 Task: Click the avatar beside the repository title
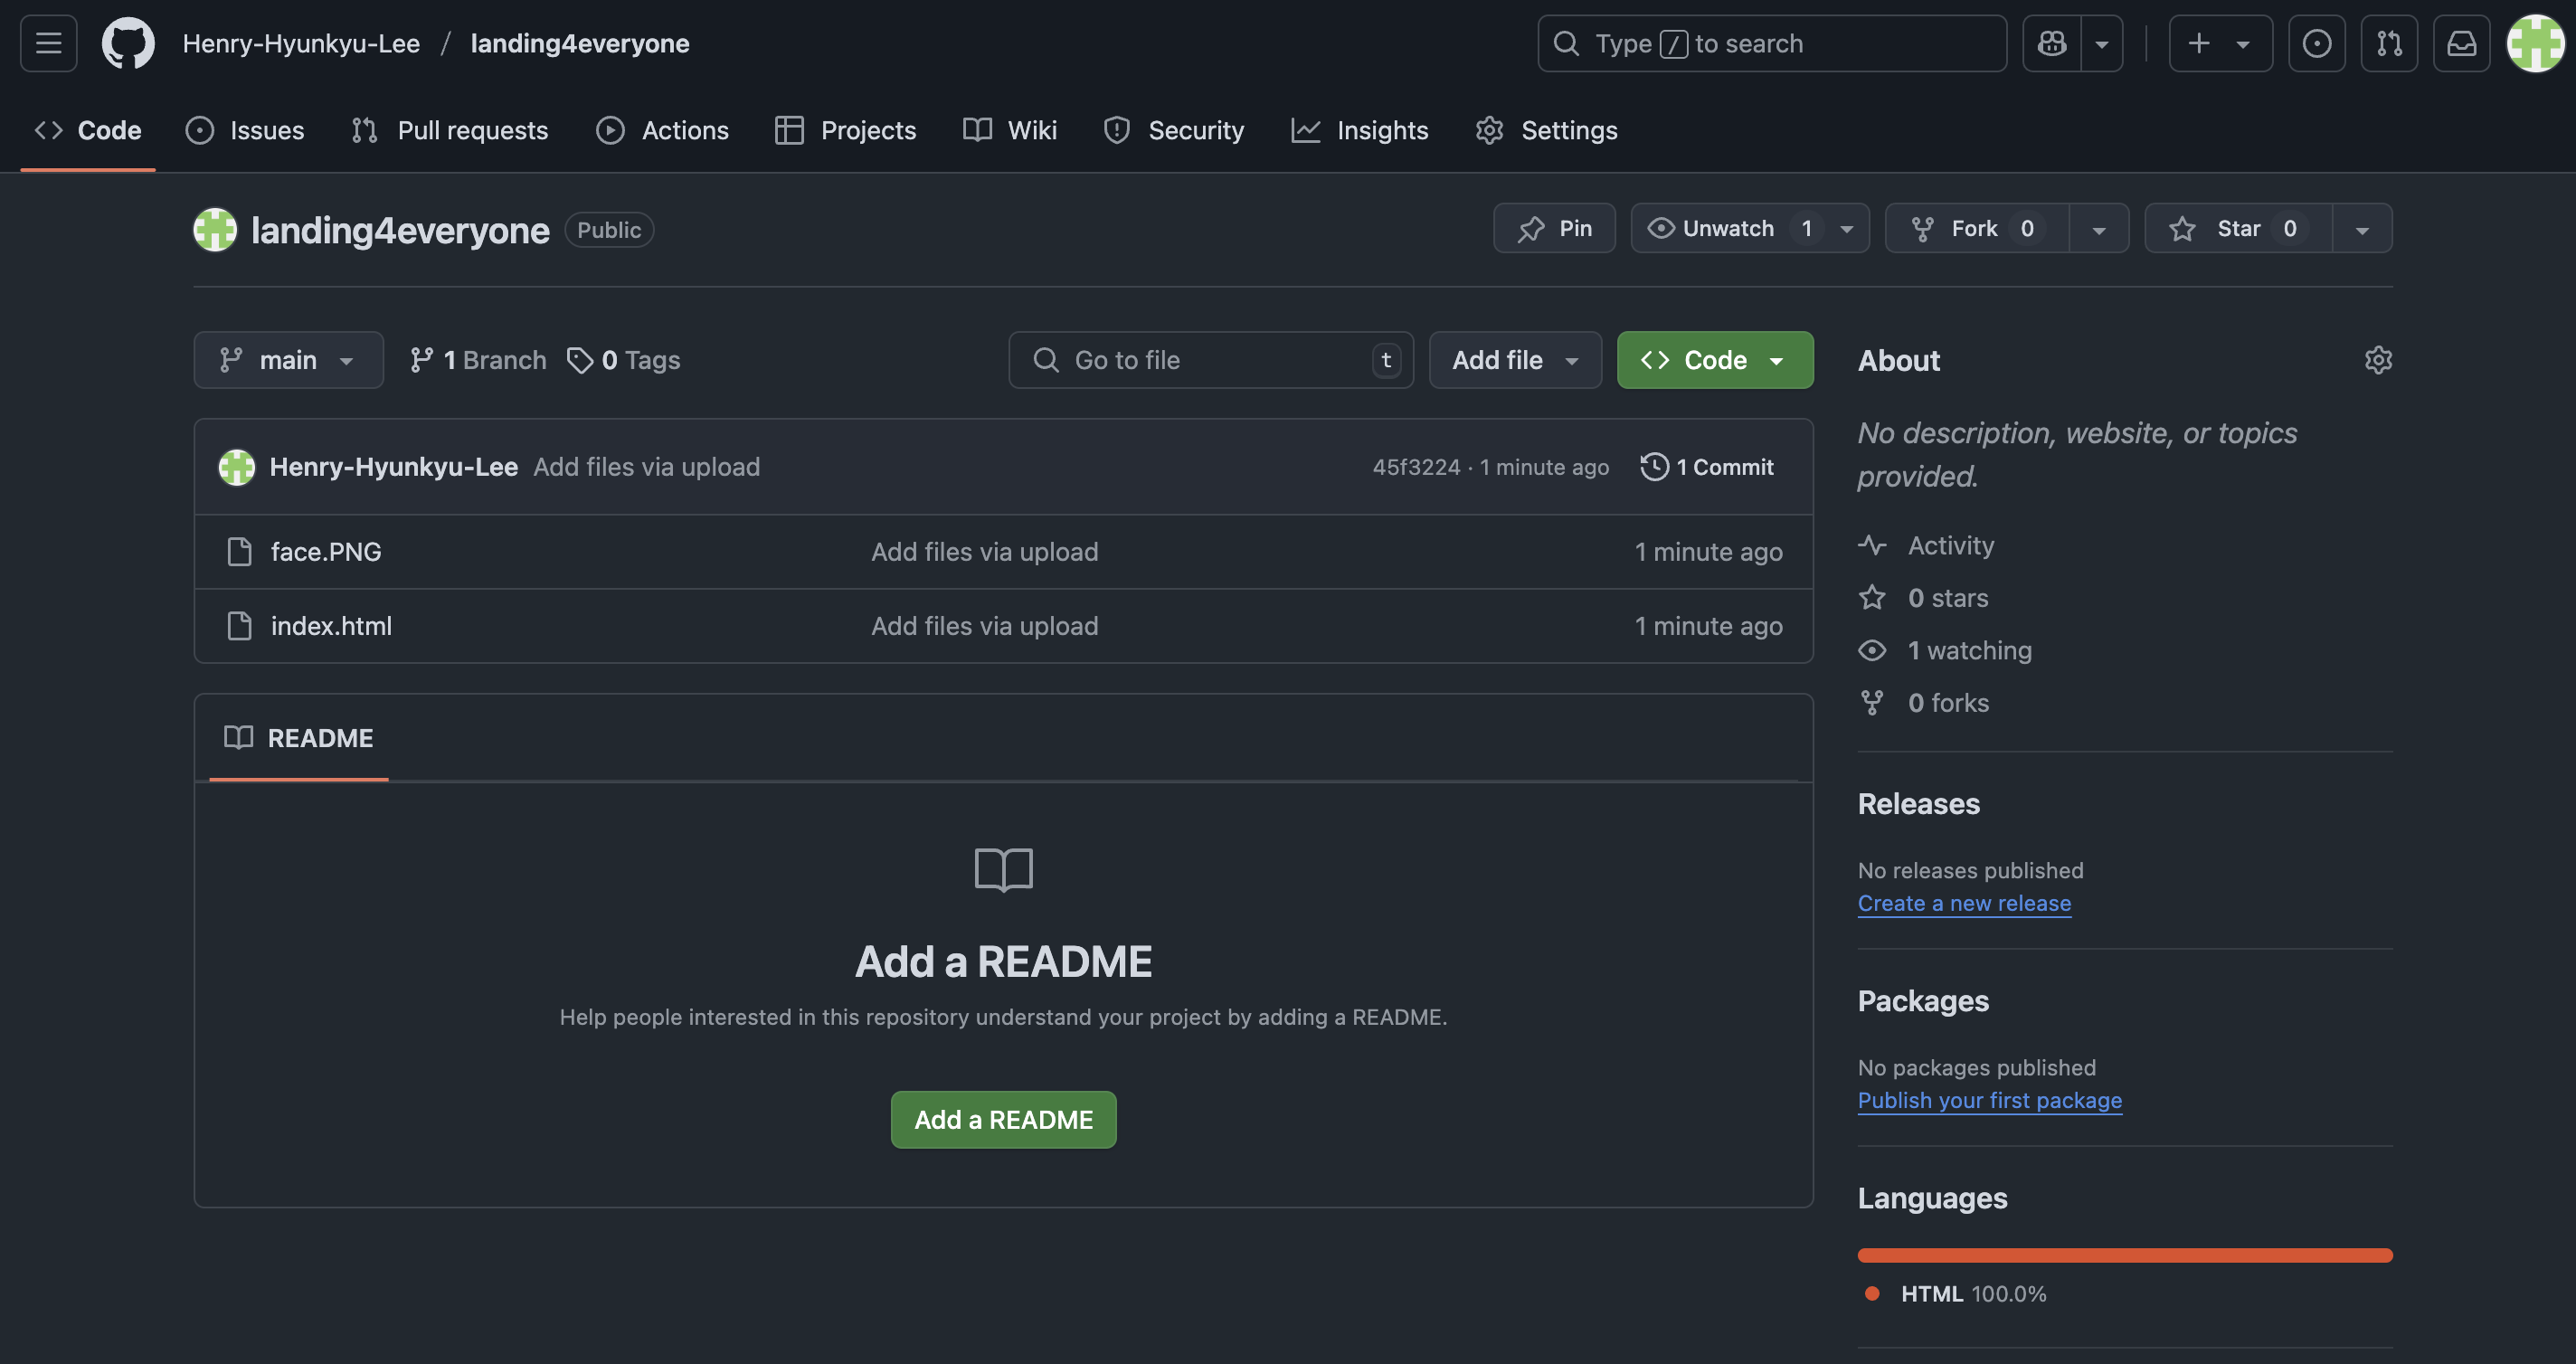(x=215, y=230)
